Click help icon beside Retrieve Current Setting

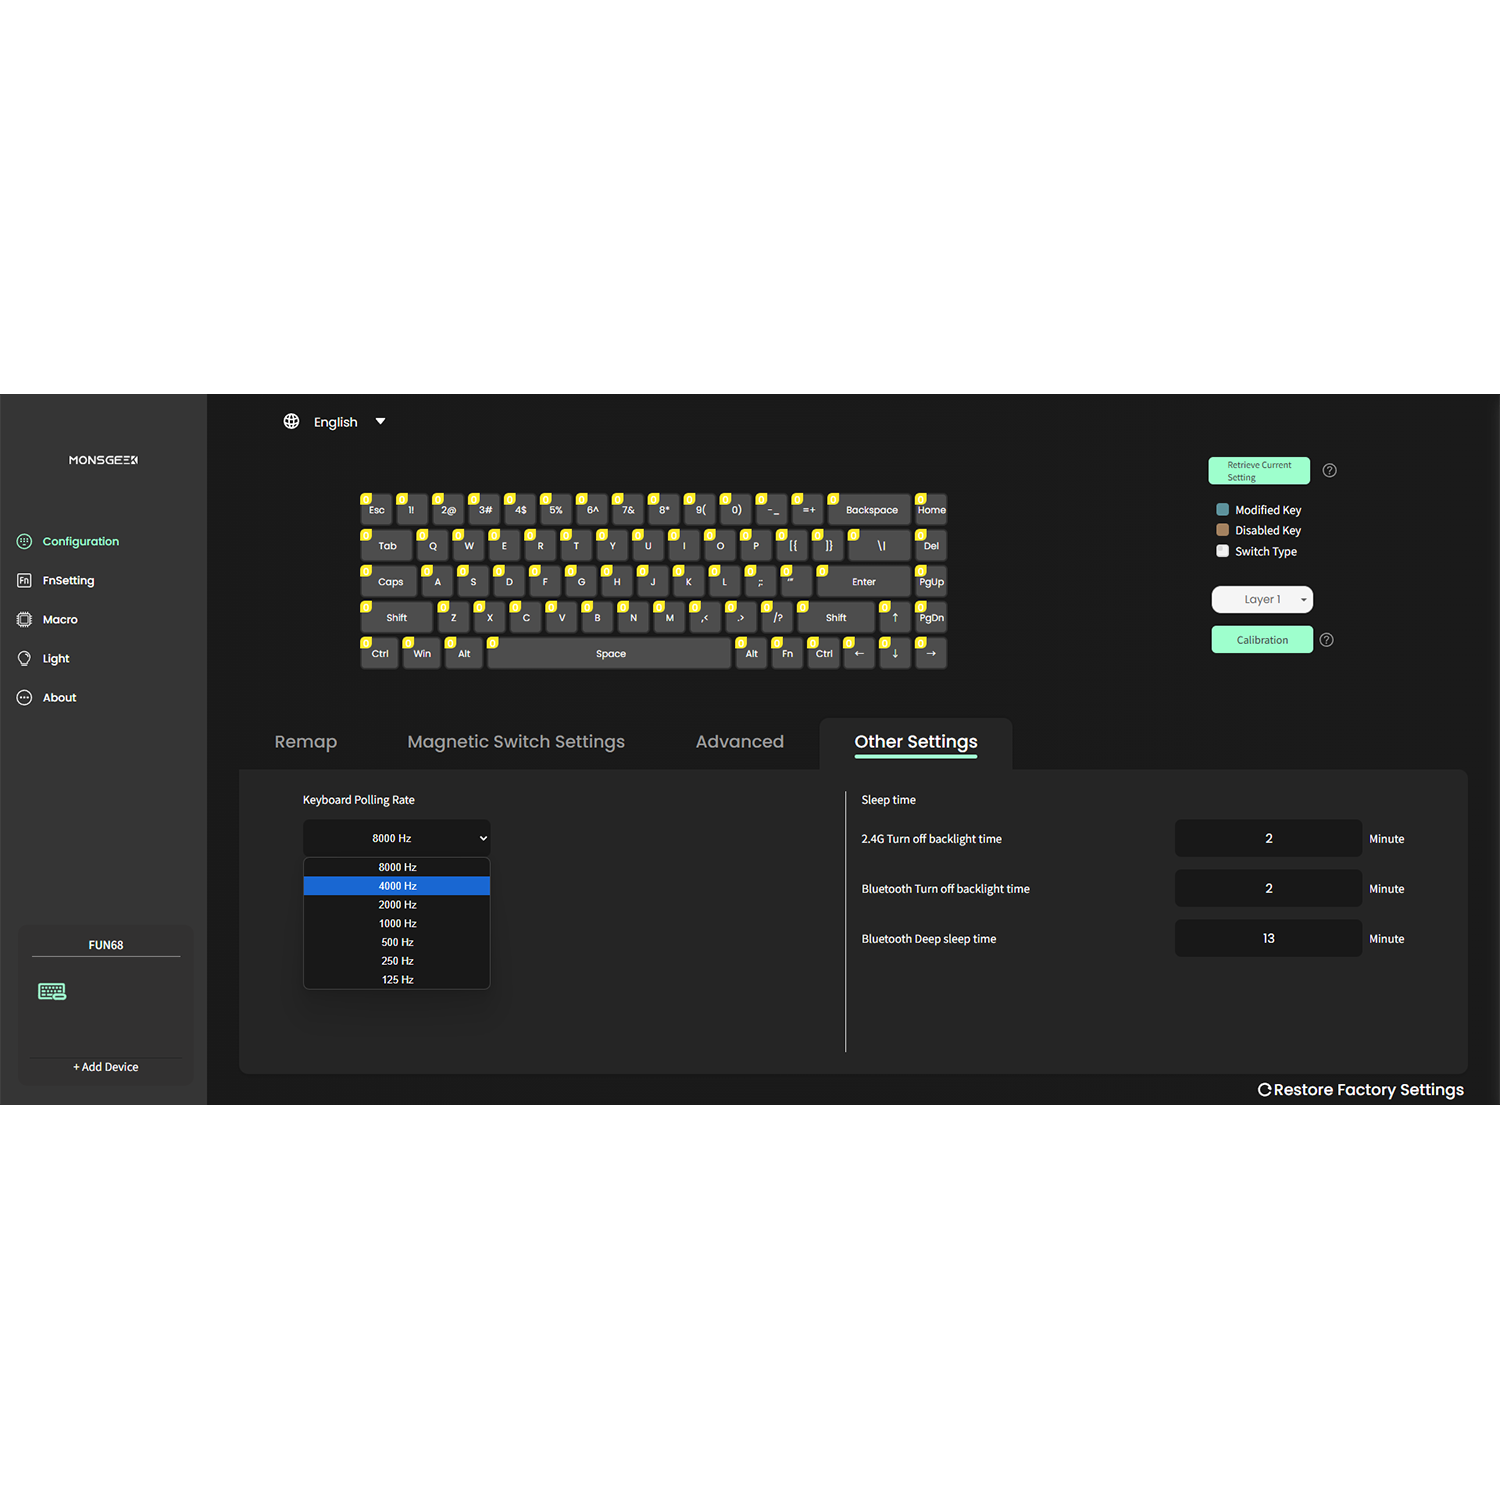[x=1329, y=470]
